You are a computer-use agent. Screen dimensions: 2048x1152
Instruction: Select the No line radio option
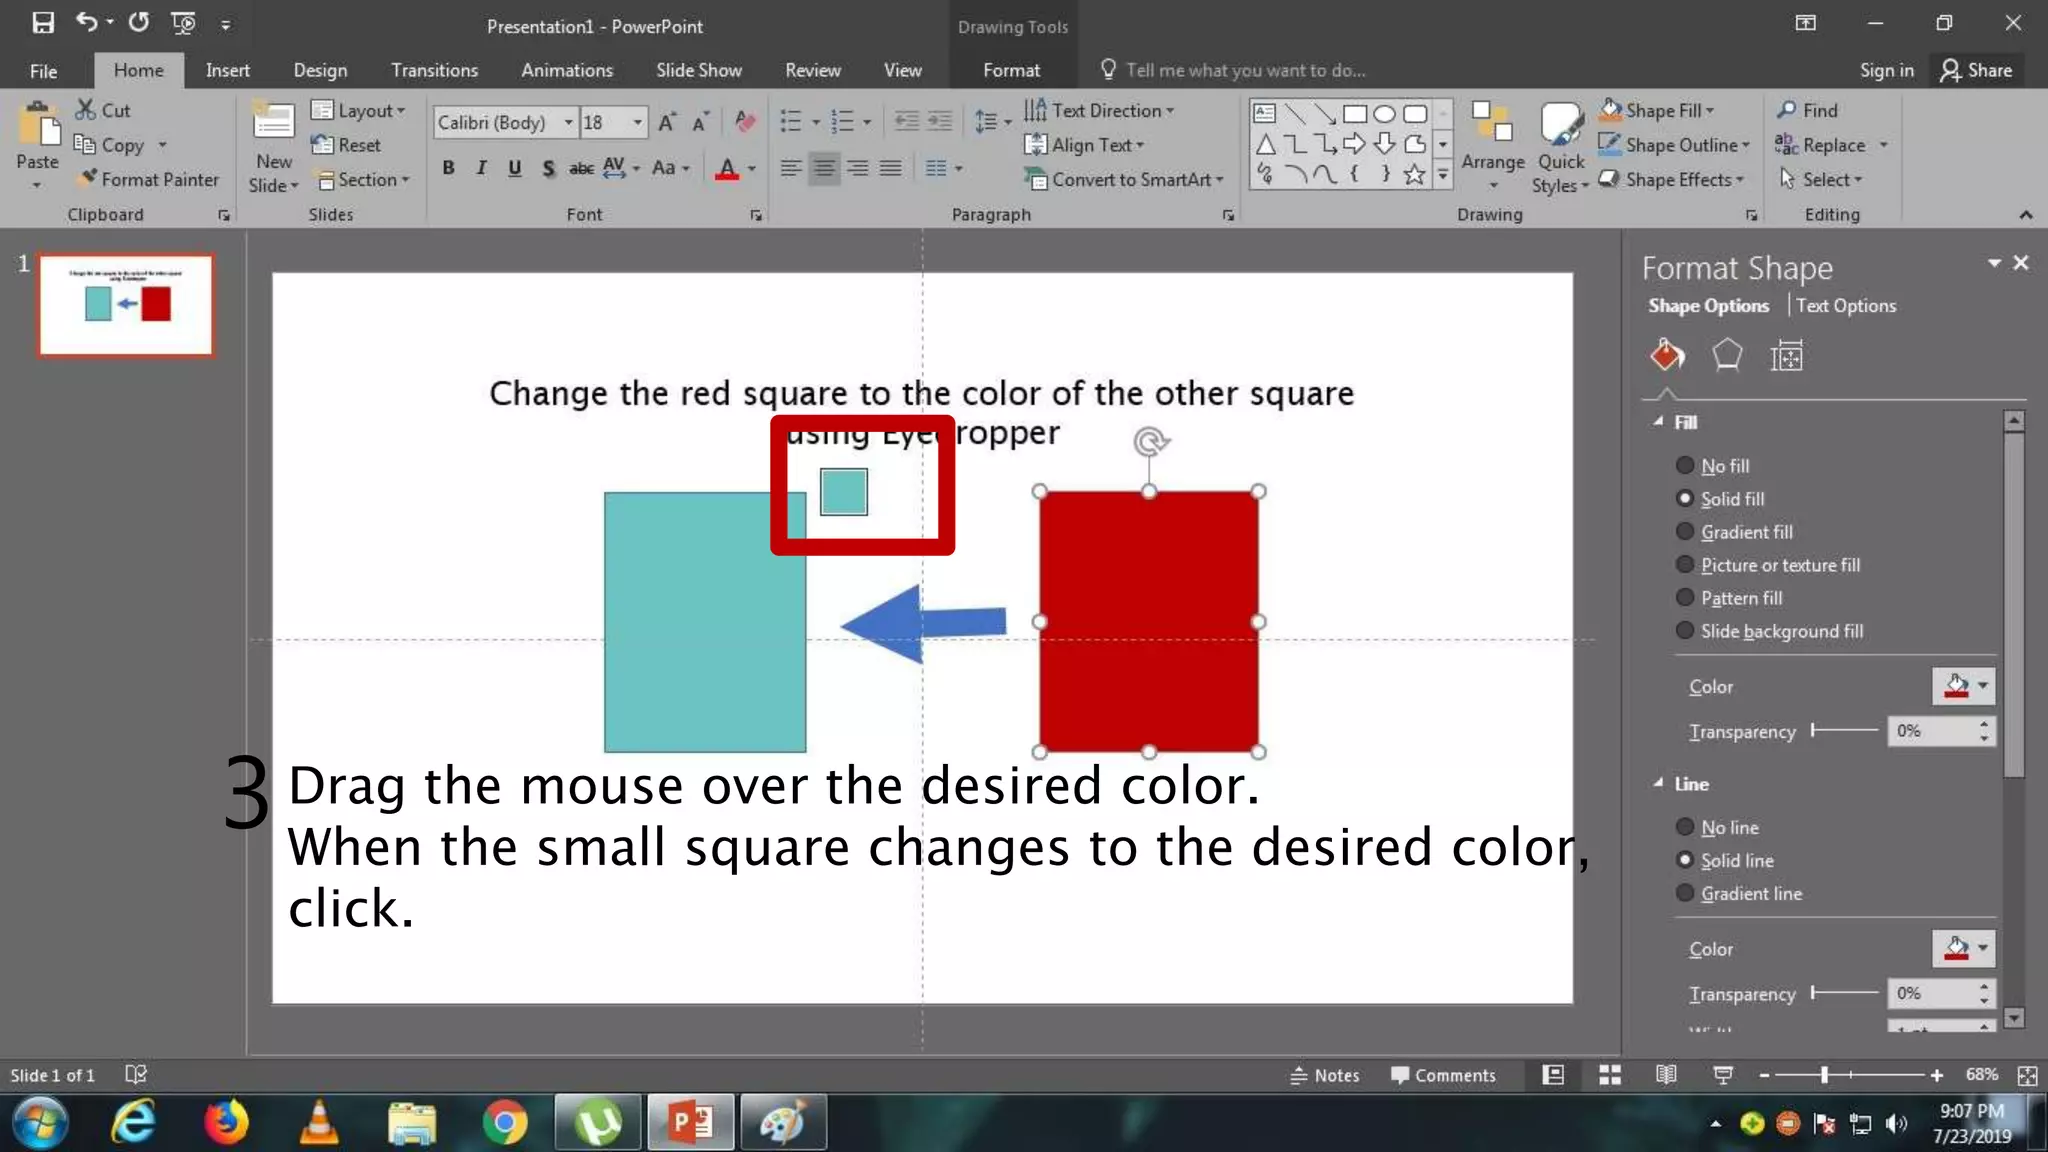[x=1685, y=827]
